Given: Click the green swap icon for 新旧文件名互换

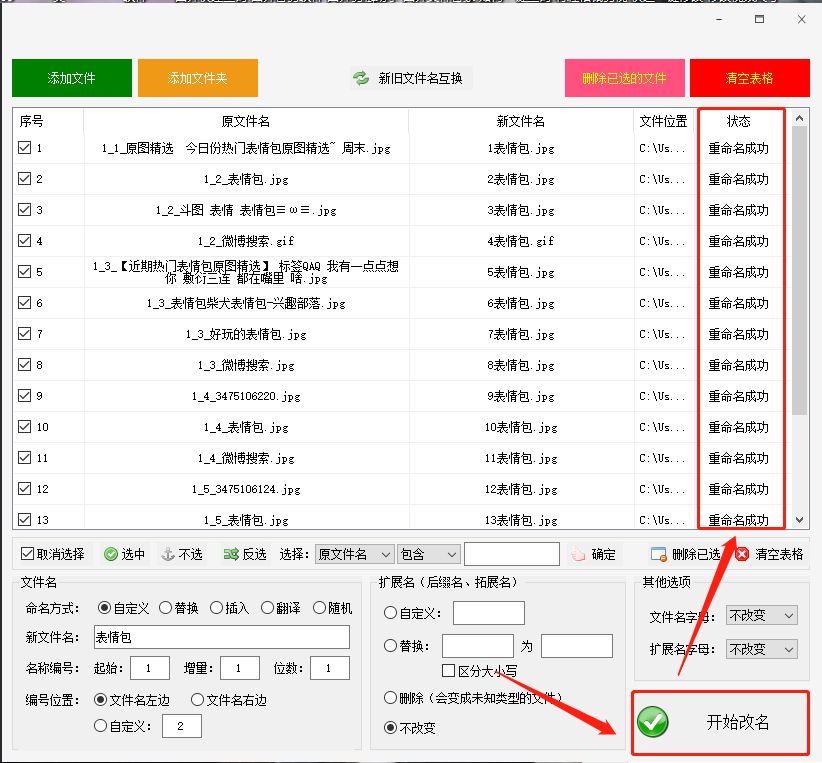Looking at the screenshot, I should coord(359,77).
